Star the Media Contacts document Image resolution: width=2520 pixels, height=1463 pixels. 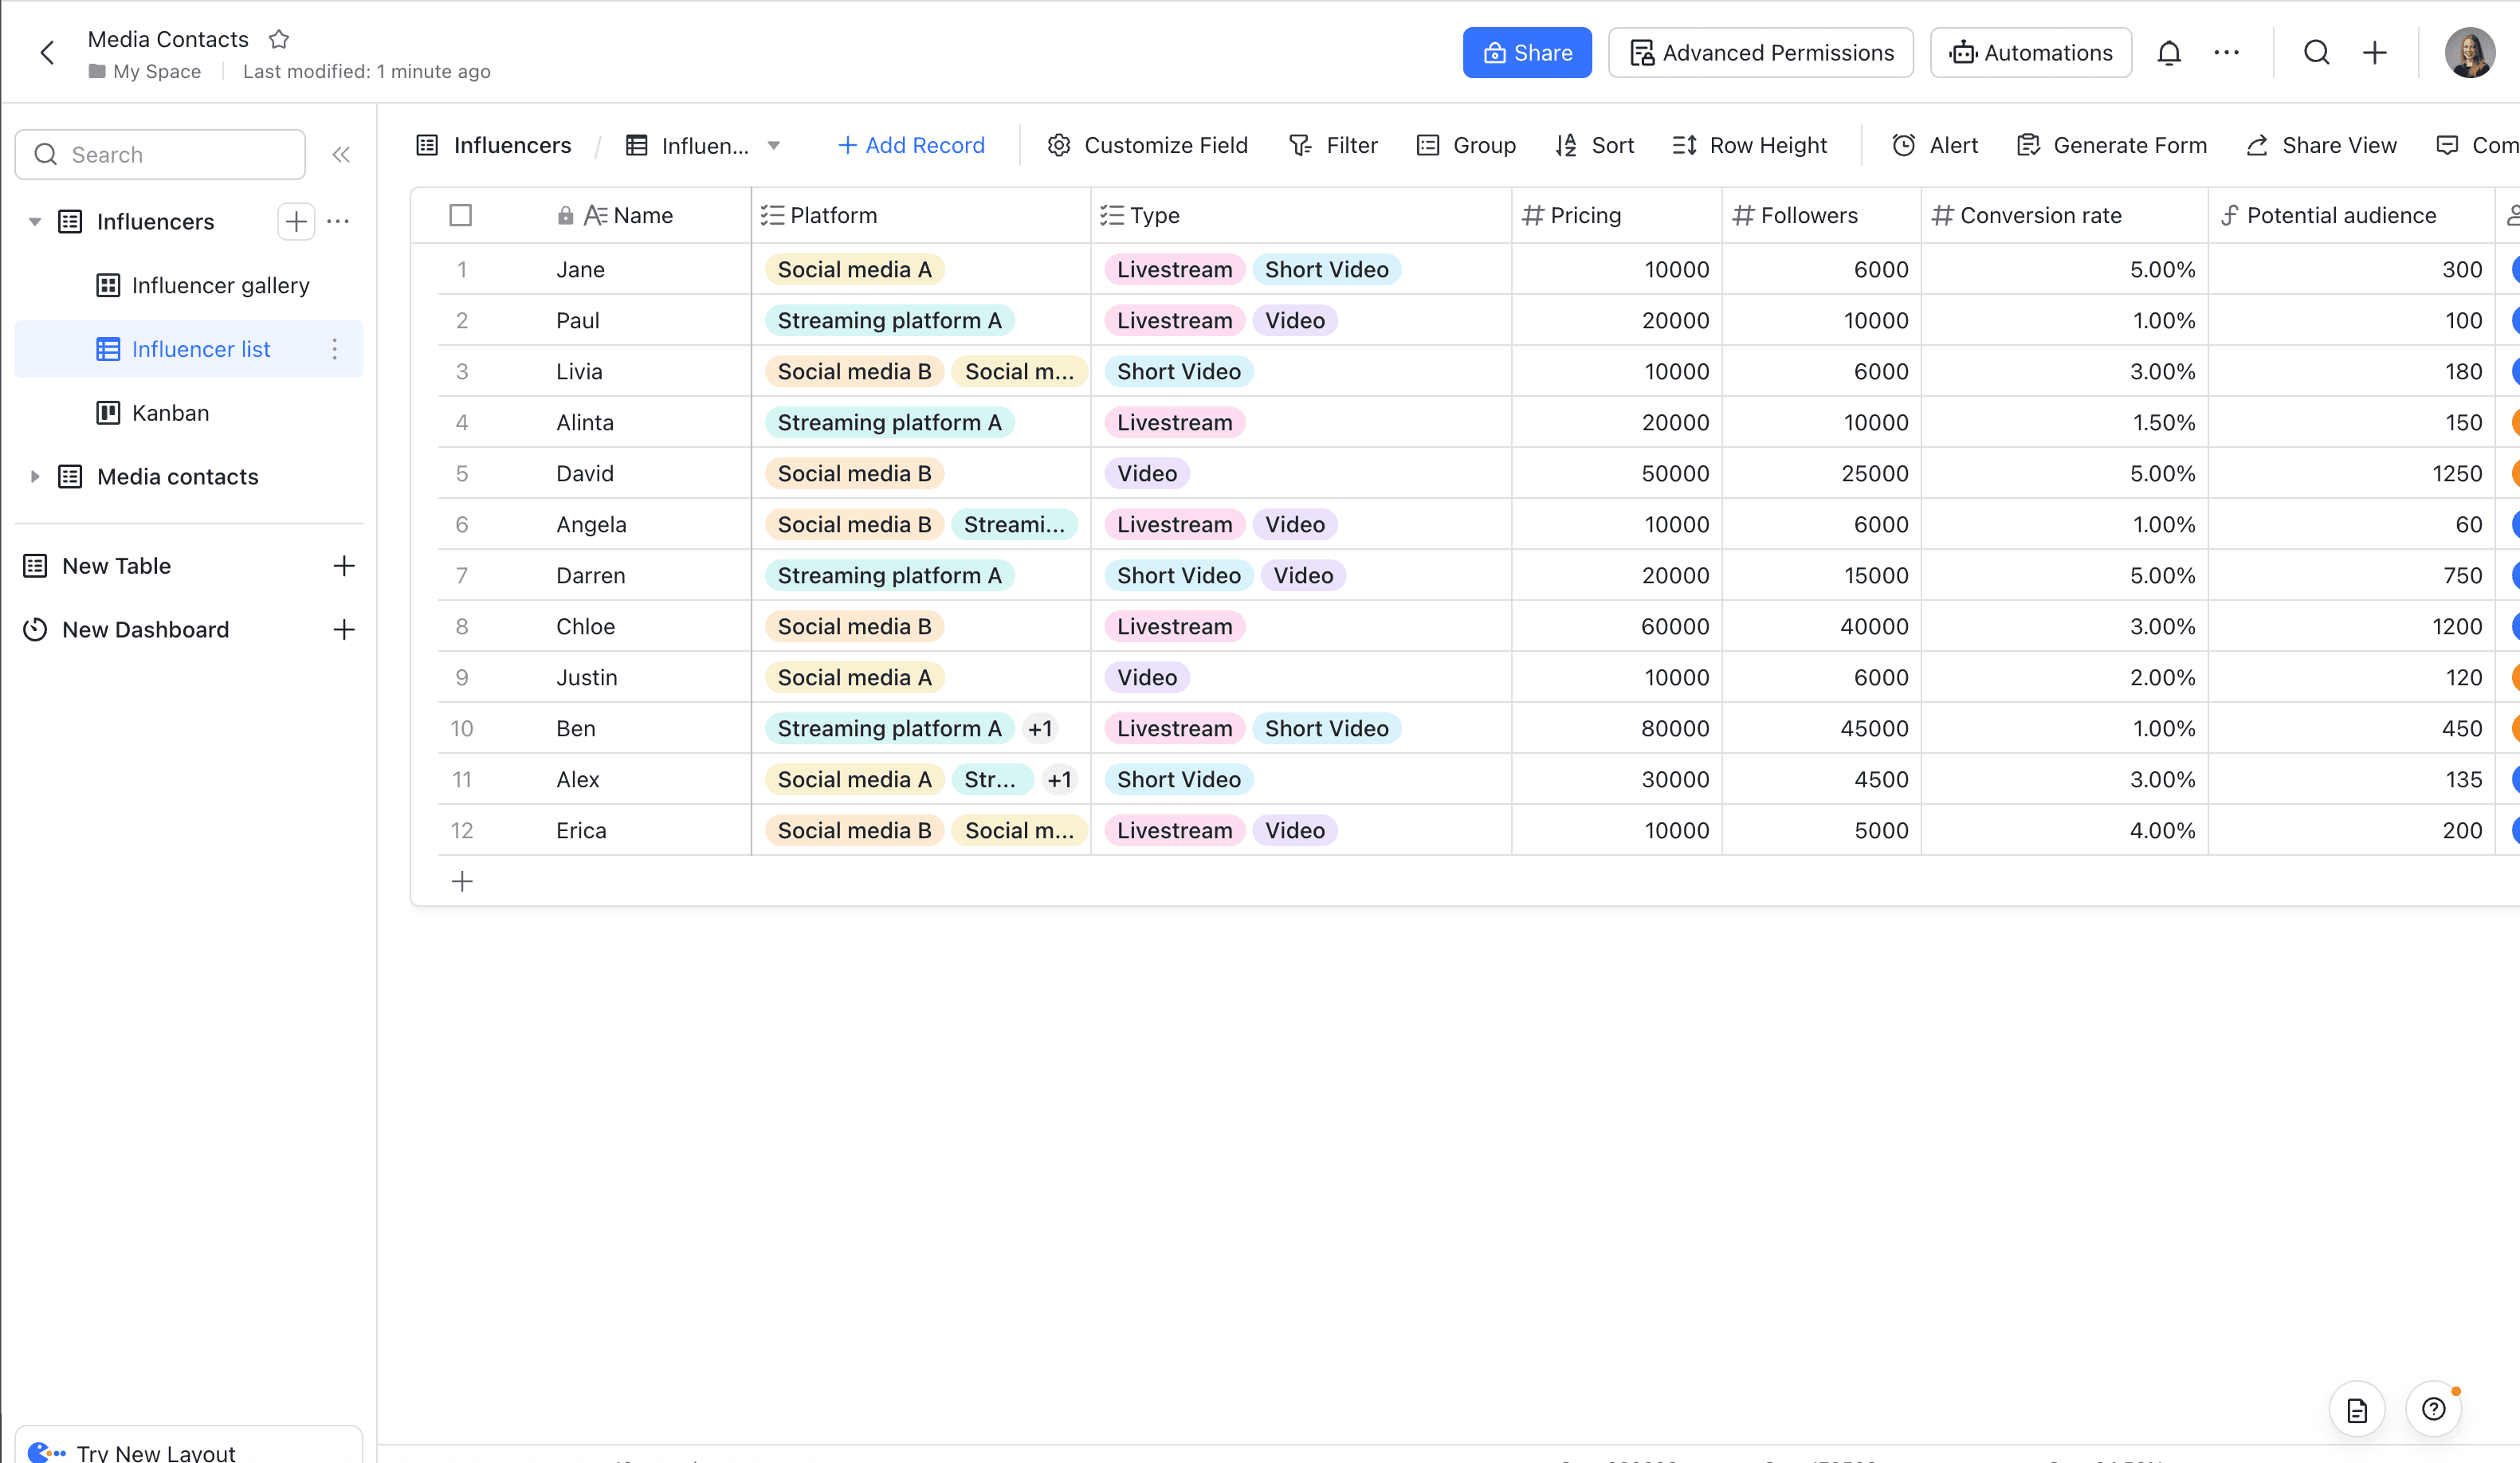(x=279, y=39)
